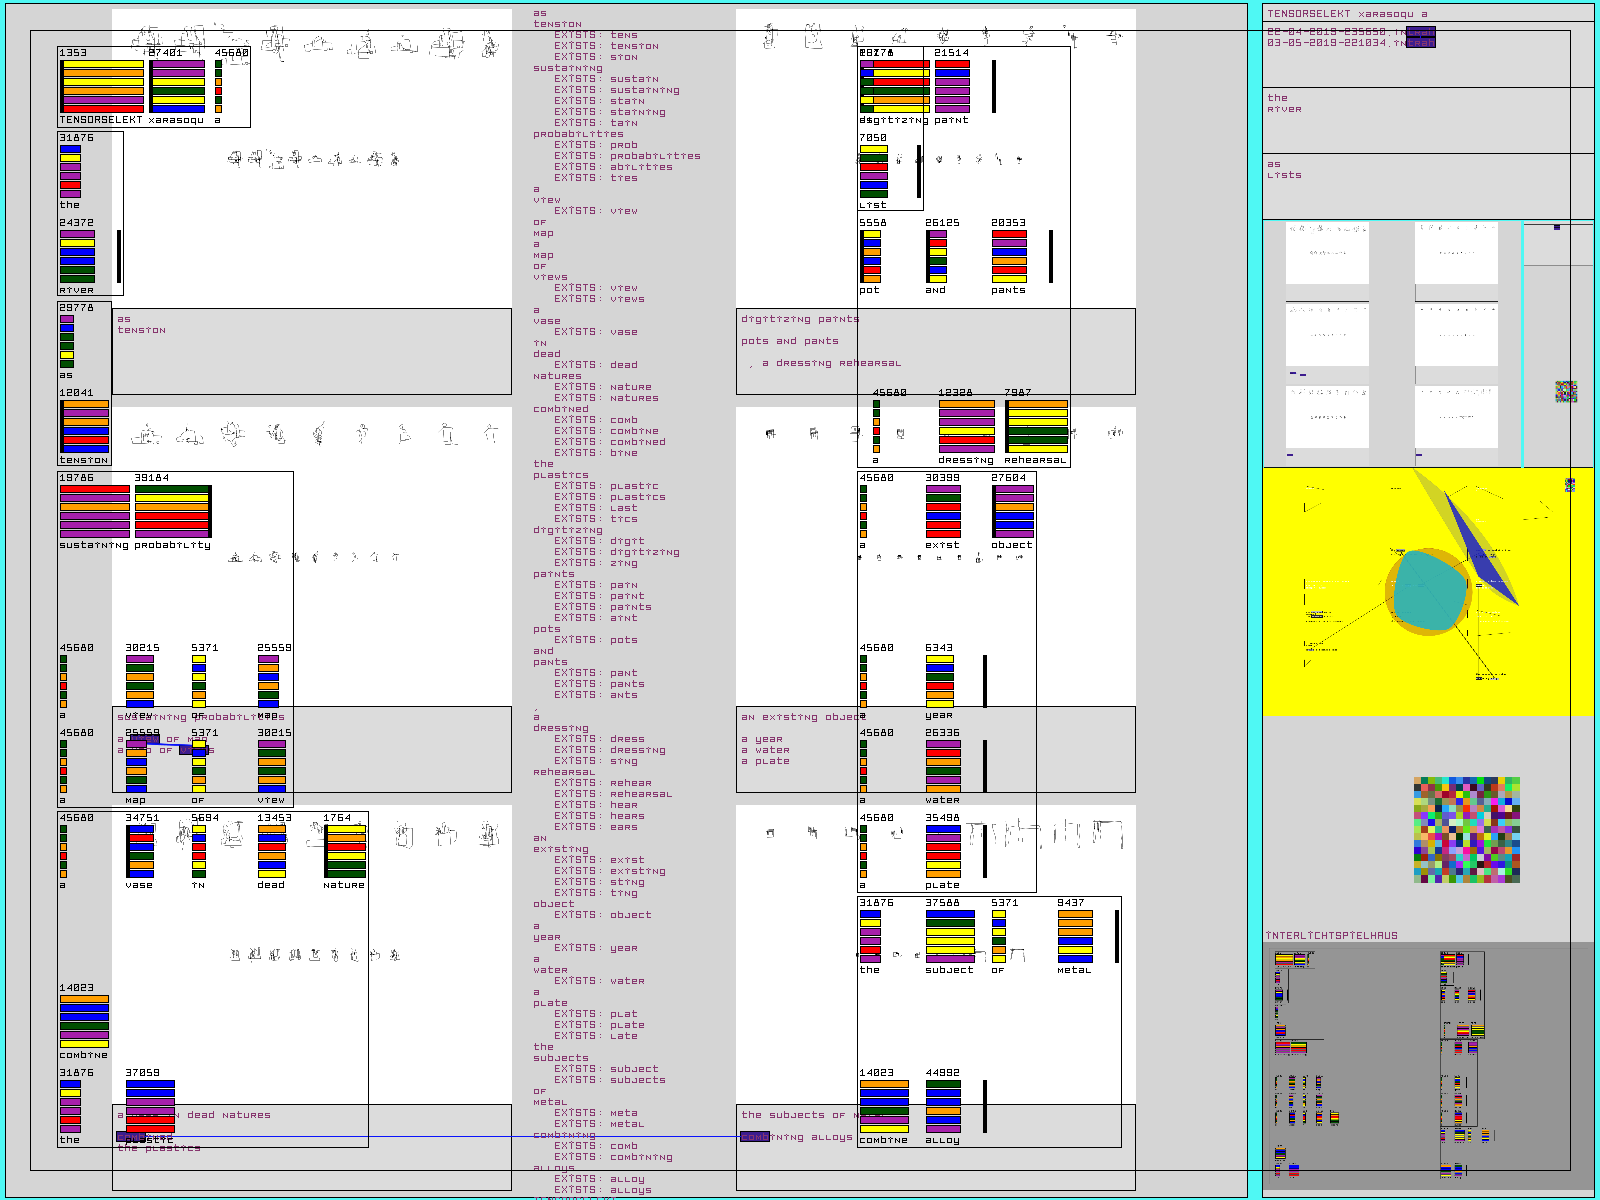This screenshot has width=1600, height=1200.
Task: Choose the 'probability' color-bar token
Action: [172, 512]
